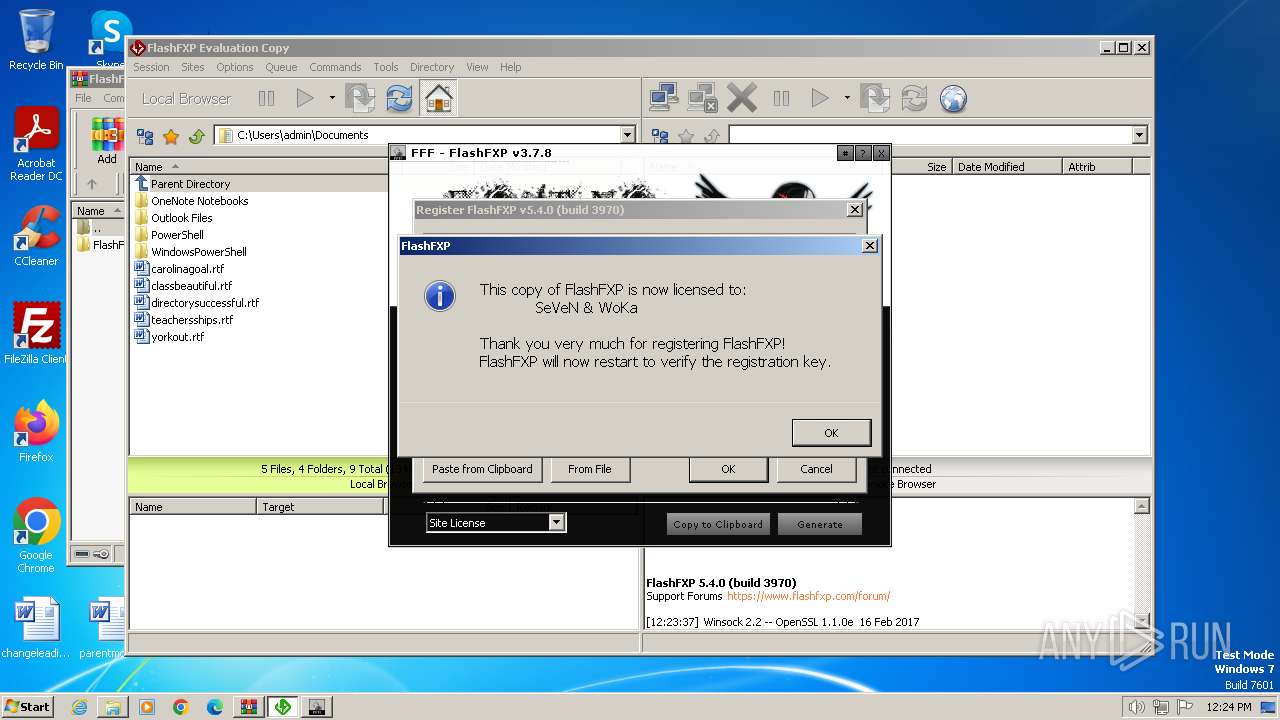Open FileZilla Client desktop icon
The image size is (1280, 720).
(x=36, y=334)
